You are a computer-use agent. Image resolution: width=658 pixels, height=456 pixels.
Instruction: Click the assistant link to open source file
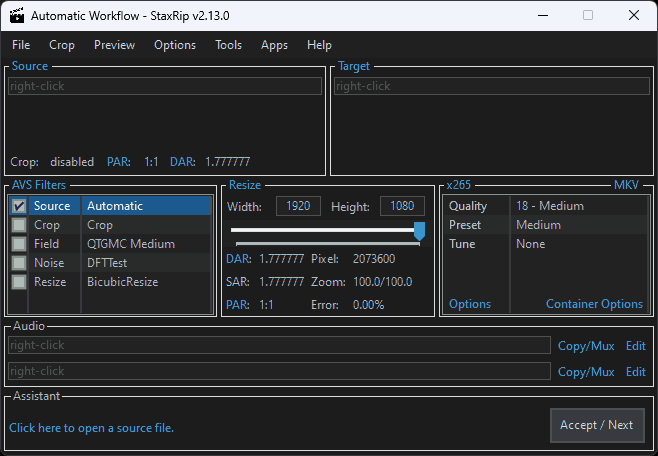coord(91,428)
